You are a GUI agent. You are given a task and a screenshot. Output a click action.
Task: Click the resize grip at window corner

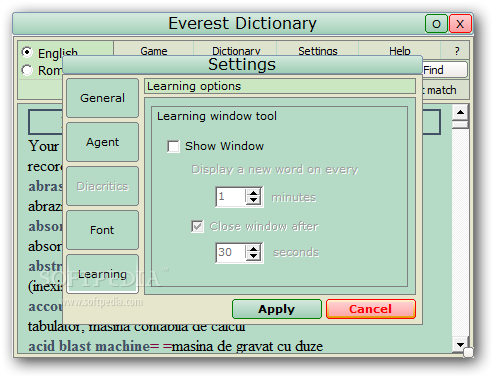(x=468, y=352)
